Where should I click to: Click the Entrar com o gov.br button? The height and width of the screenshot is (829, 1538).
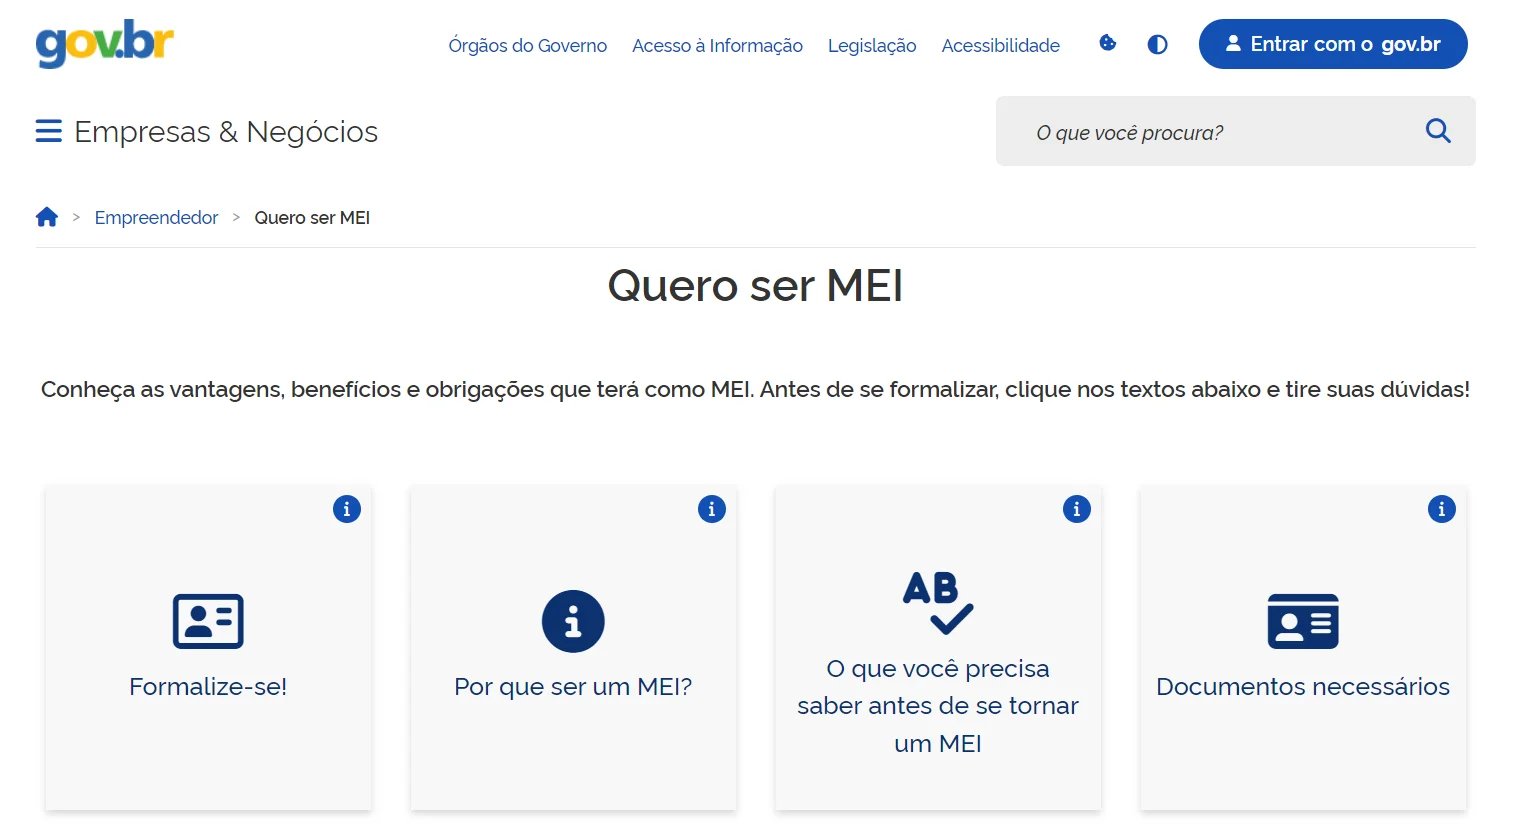coord(1332,43)
